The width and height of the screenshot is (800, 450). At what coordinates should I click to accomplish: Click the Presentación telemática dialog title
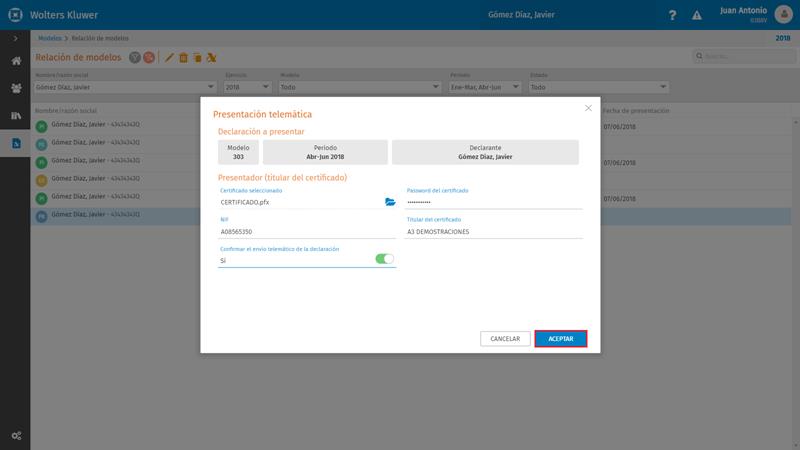(262, 114)
